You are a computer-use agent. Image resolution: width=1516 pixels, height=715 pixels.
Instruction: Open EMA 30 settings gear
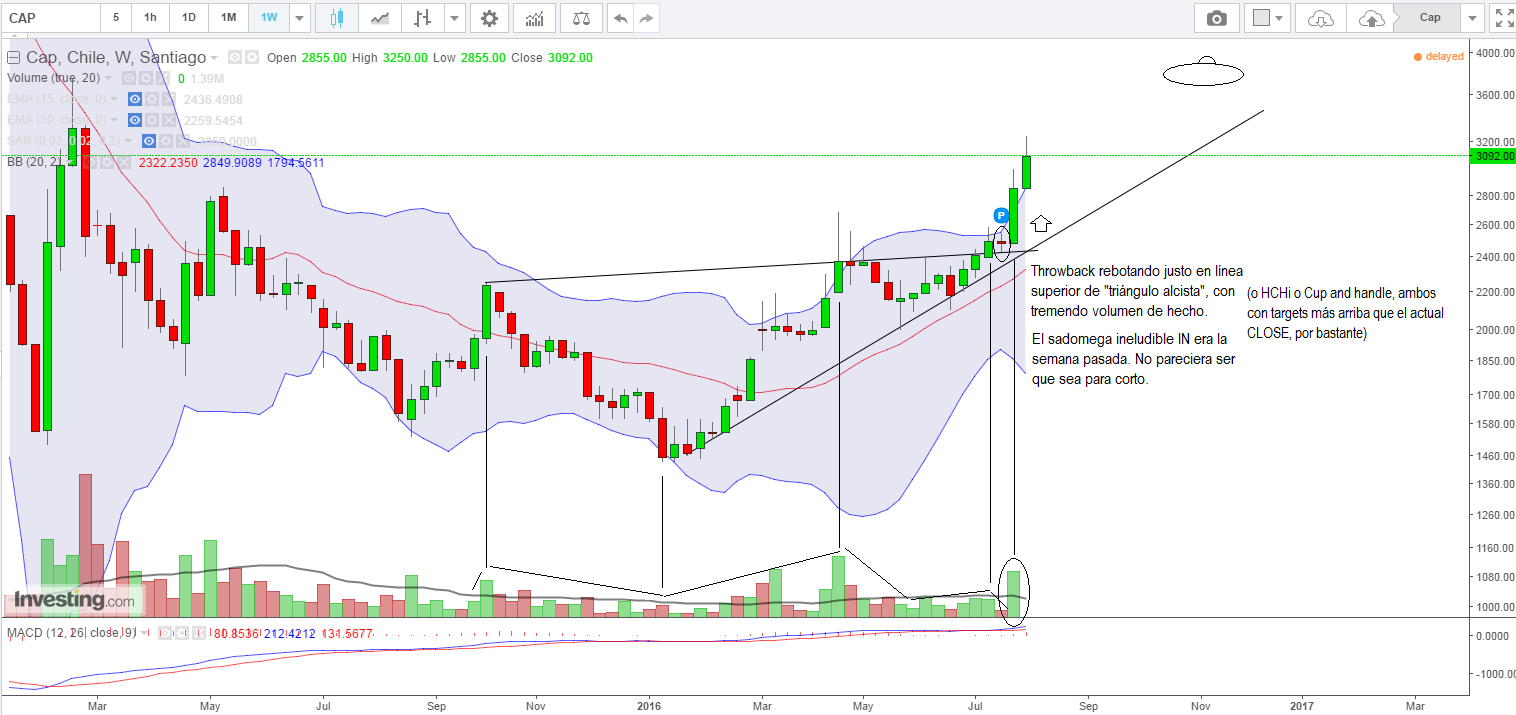coord(151,120)
